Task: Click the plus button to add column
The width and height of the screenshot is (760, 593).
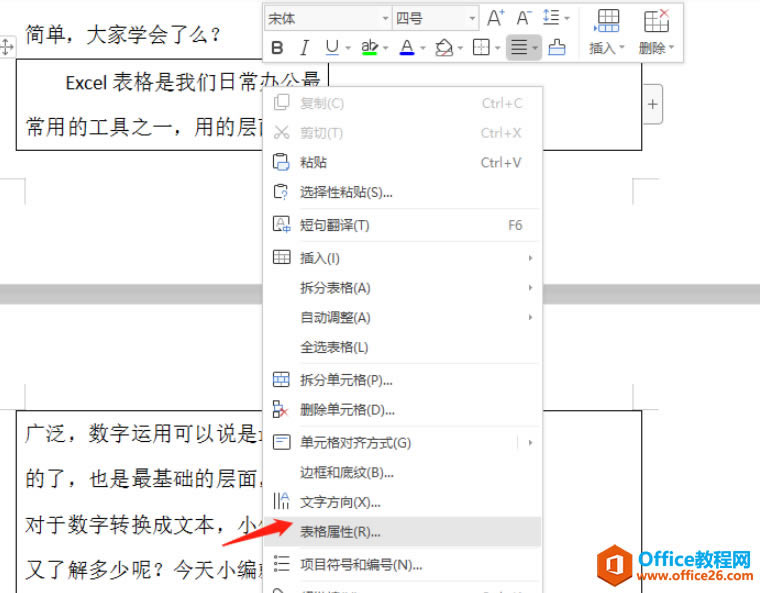Action: point(652,104)
